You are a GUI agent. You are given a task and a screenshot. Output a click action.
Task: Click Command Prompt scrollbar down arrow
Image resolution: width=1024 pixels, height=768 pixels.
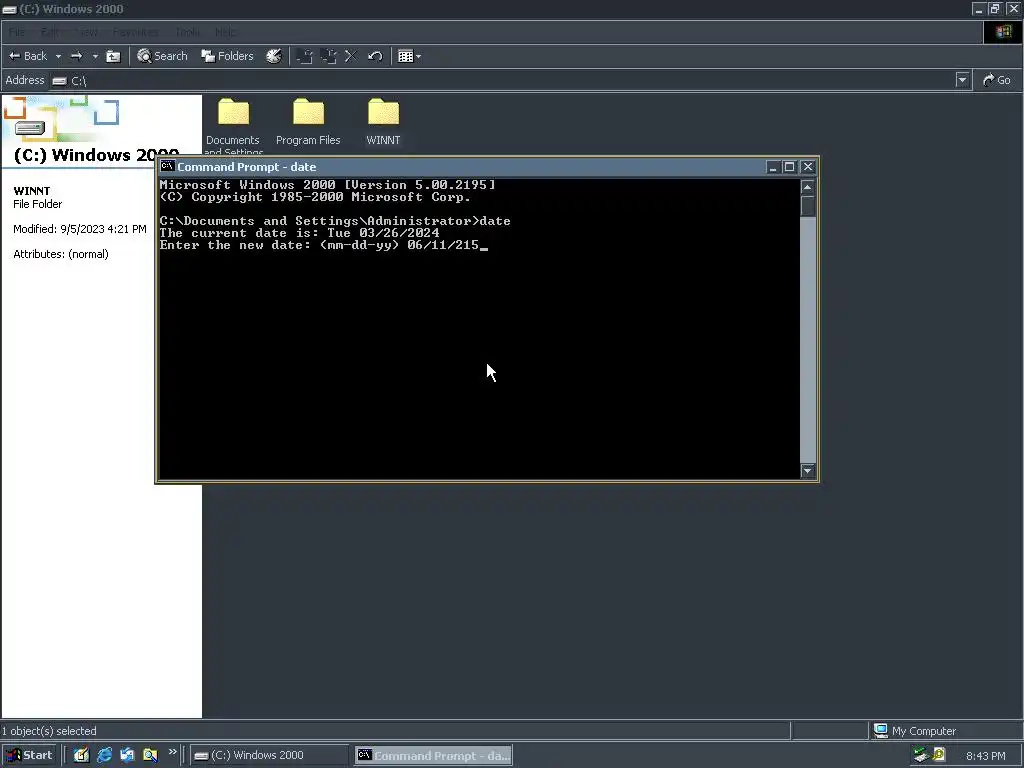pos(808,471)
